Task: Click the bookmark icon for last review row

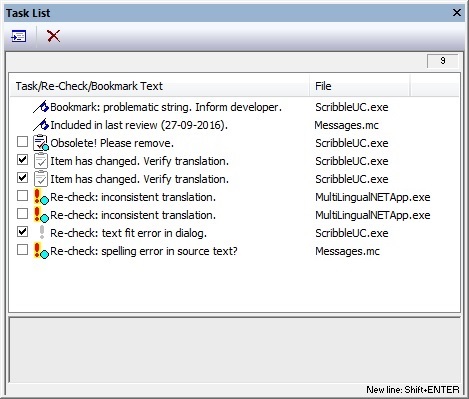Action: tap(41, 125)
